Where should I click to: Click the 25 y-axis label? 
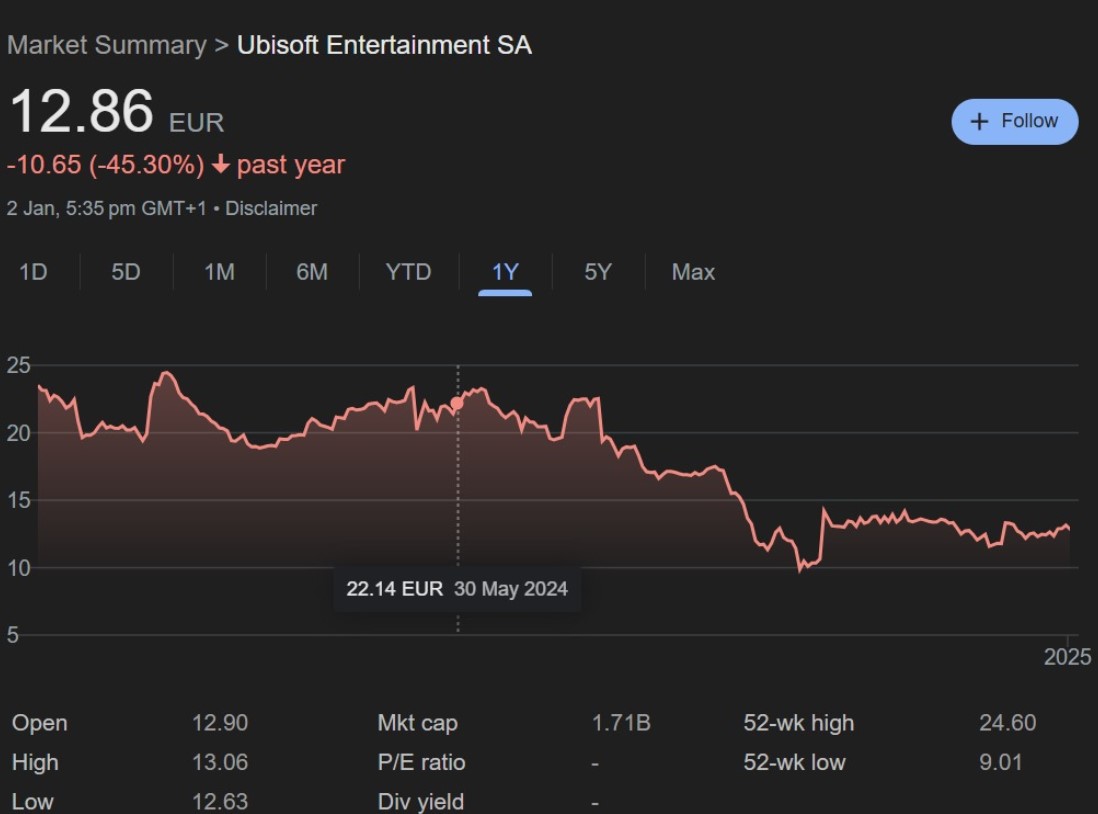[x=18, y=365]
